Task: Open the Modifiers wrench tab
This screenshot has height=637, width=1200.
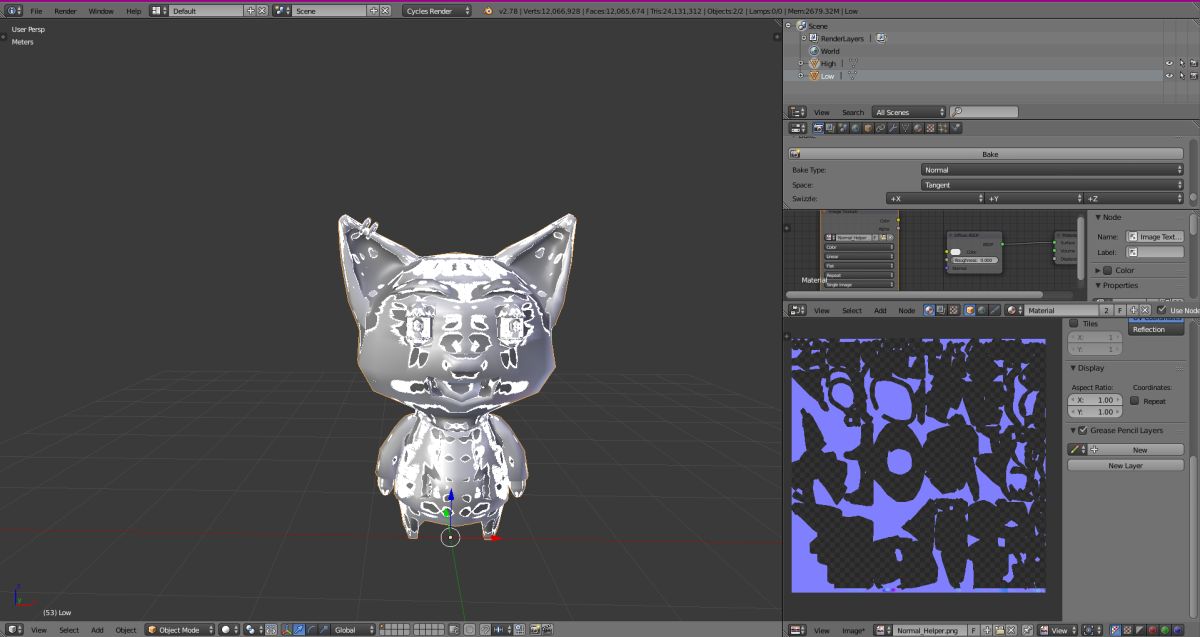Action: click(x=893, y=128)
